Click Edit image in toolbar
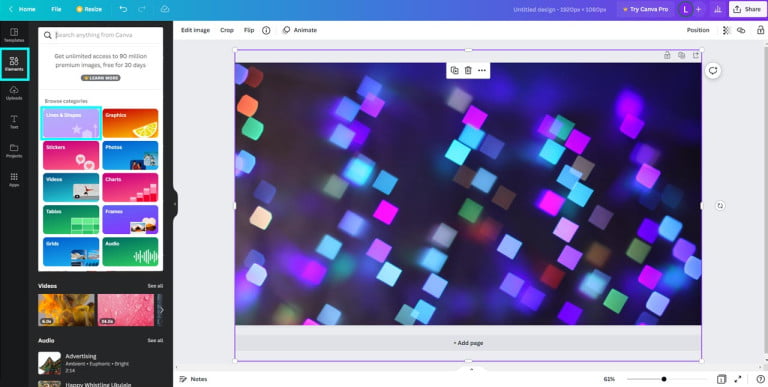768x387 pixels. pos(195,30)
